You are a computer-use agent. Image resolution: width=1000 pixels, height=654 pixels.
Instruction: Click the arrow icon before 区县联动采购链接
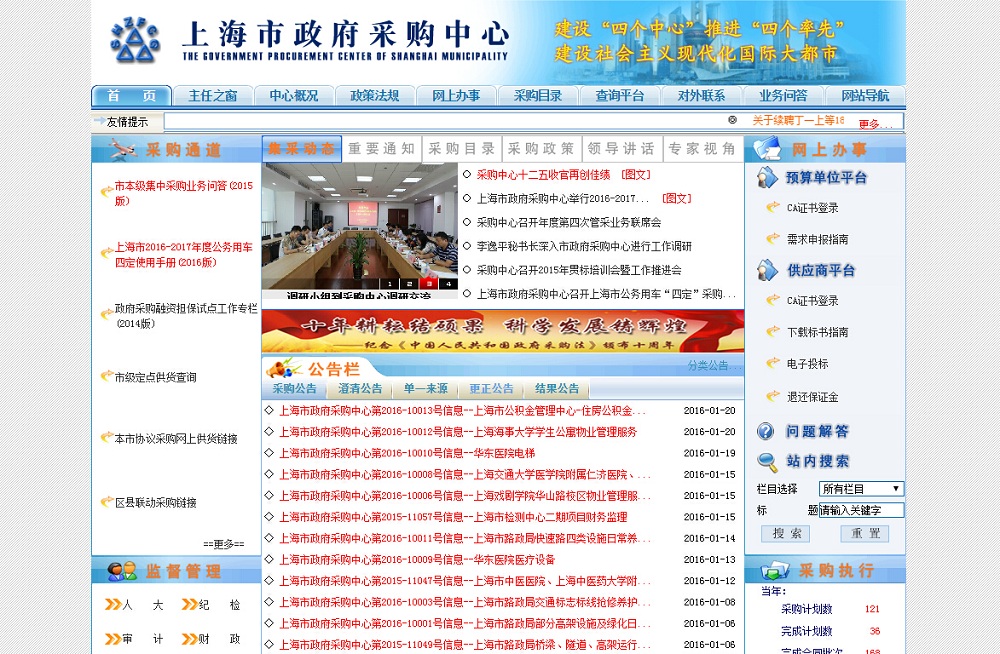point(107,502)
